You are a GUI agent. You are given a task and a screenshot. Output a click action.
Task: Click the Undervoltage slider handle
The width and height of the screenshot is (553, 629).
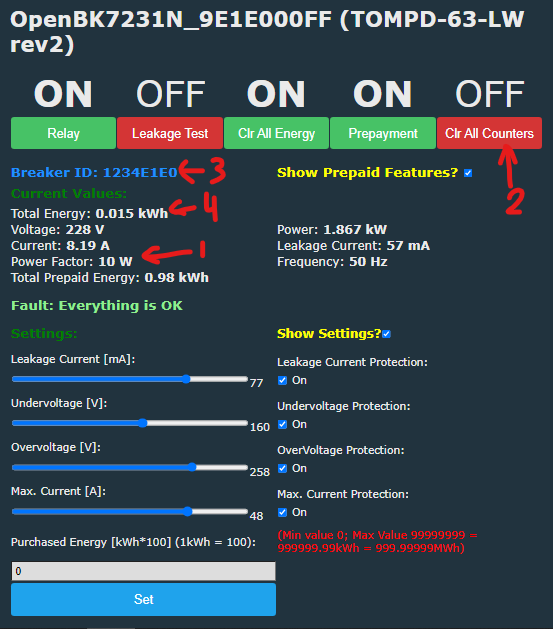pos(143,423)
